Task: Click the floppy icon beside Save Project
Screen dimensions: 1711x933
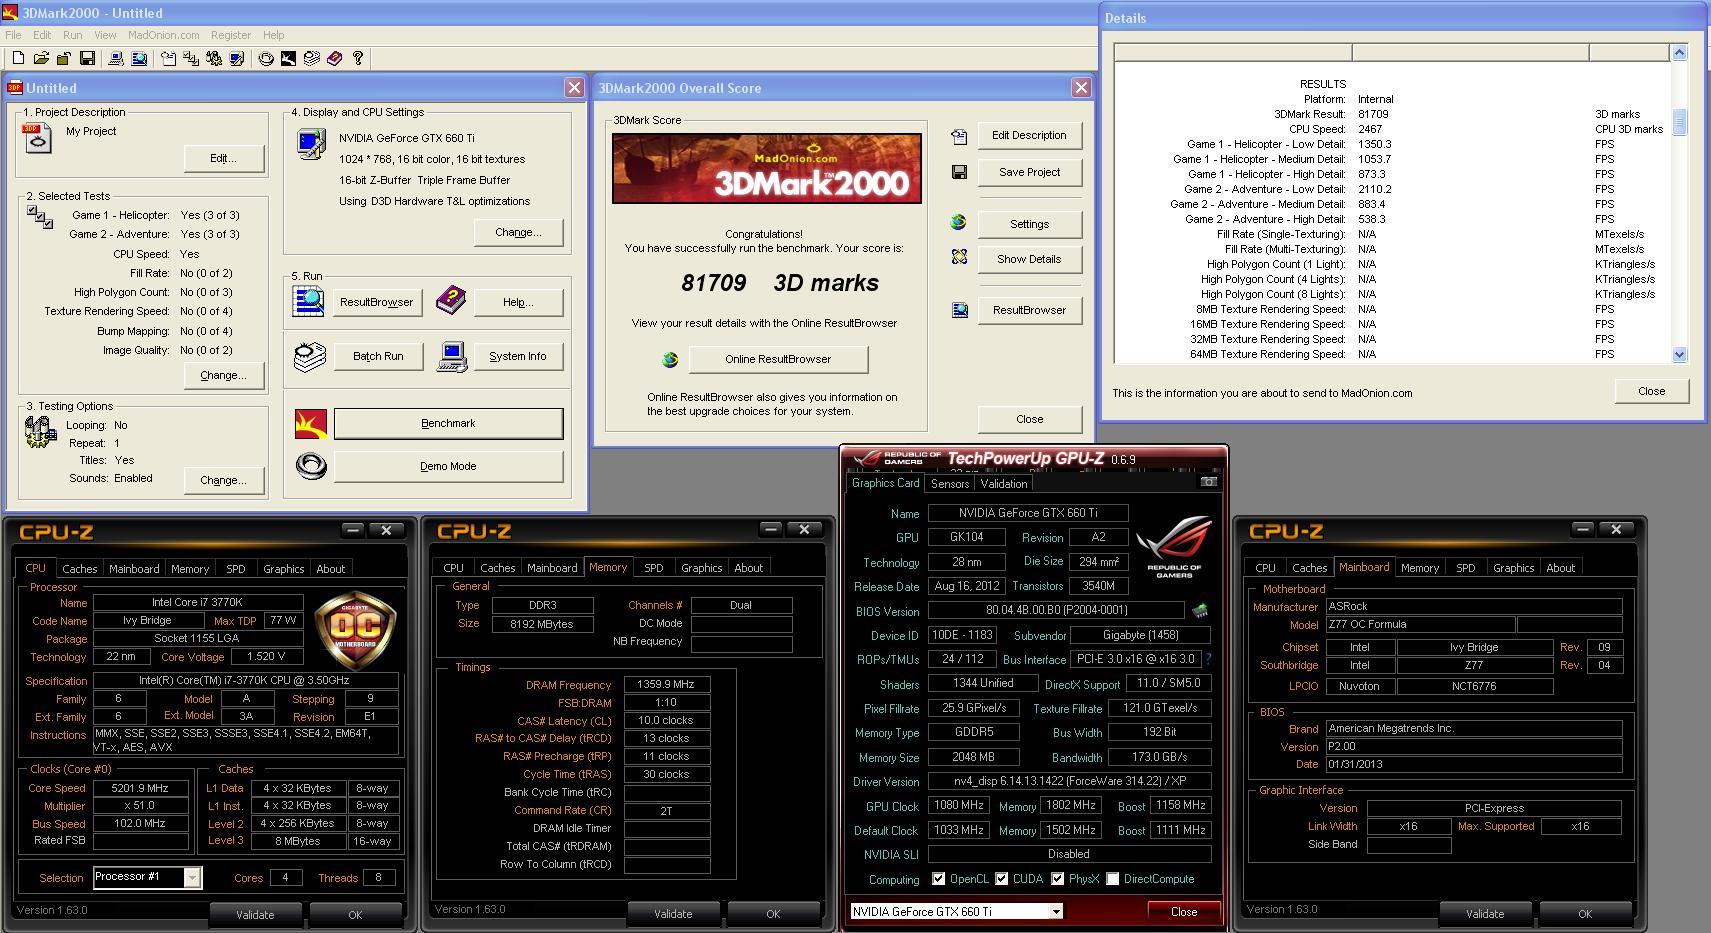Action: 959,172
